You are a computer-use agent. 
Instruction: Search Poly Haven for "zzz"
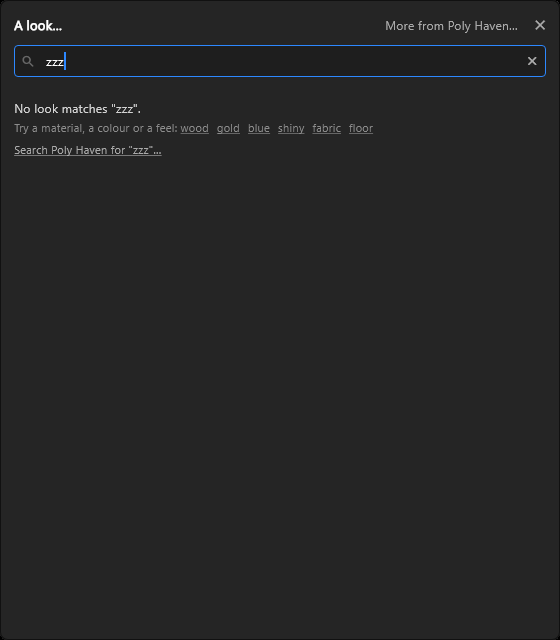point(88,150)
